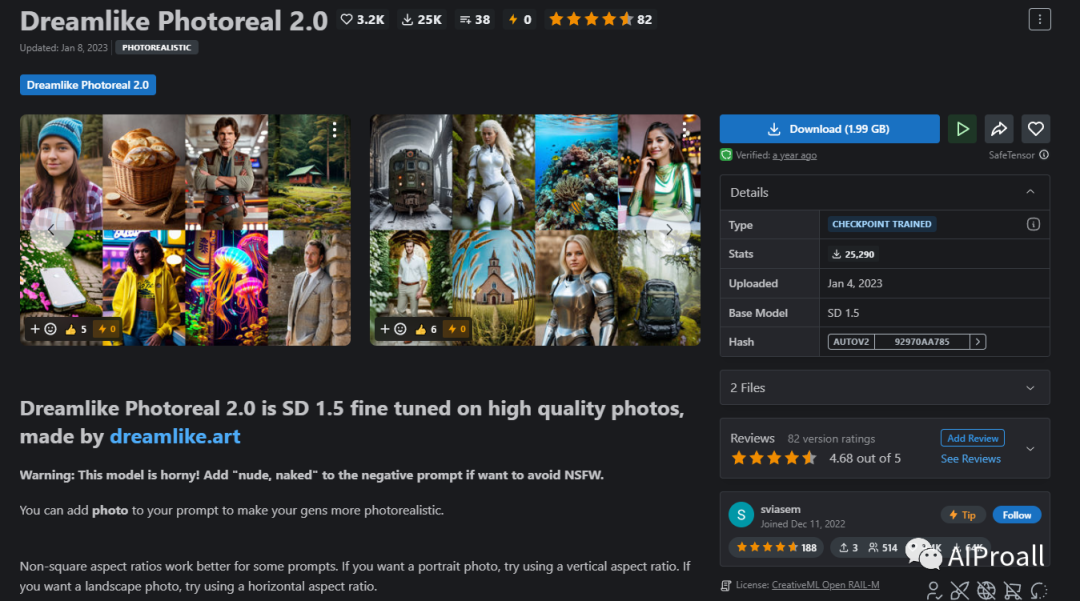Click the green verified shield icon
The height and width of the screenshot is (601, 1080).
726,155
